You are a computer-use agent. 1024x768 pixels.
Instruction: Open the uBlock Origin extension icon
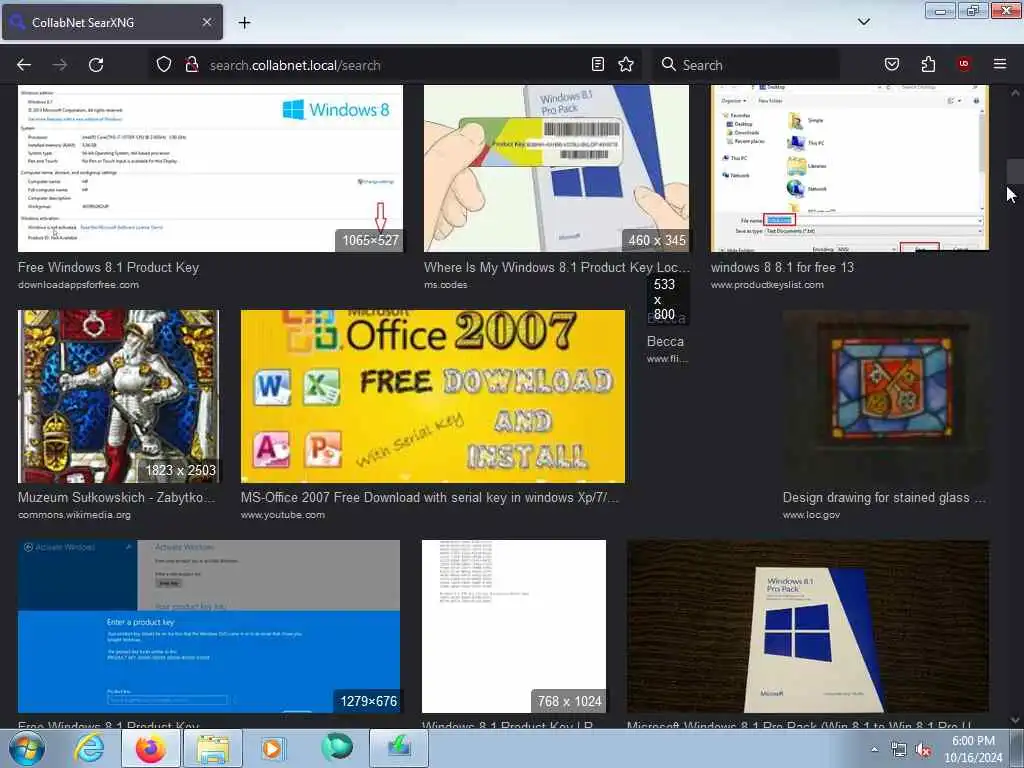click(x=964, y=64)
